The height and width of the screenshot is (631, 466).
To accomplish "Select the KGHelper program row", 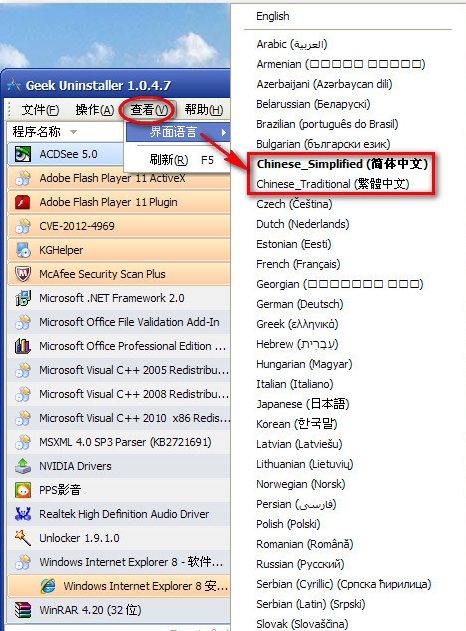I will click(x=119, y=250).
